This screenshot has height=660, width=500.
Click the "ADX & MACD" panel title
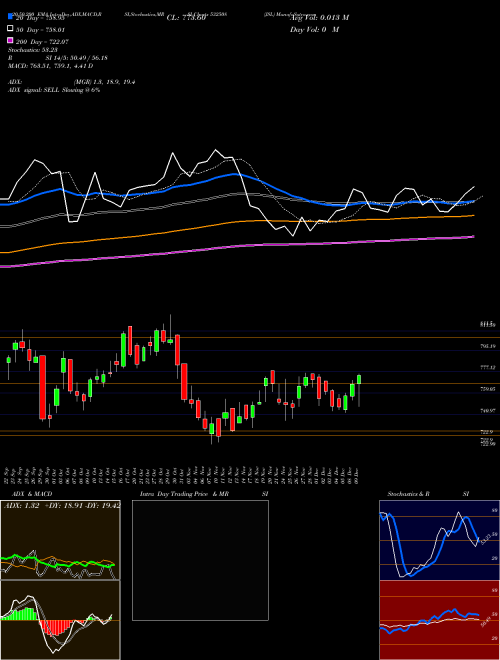click(x=32, y=494)
